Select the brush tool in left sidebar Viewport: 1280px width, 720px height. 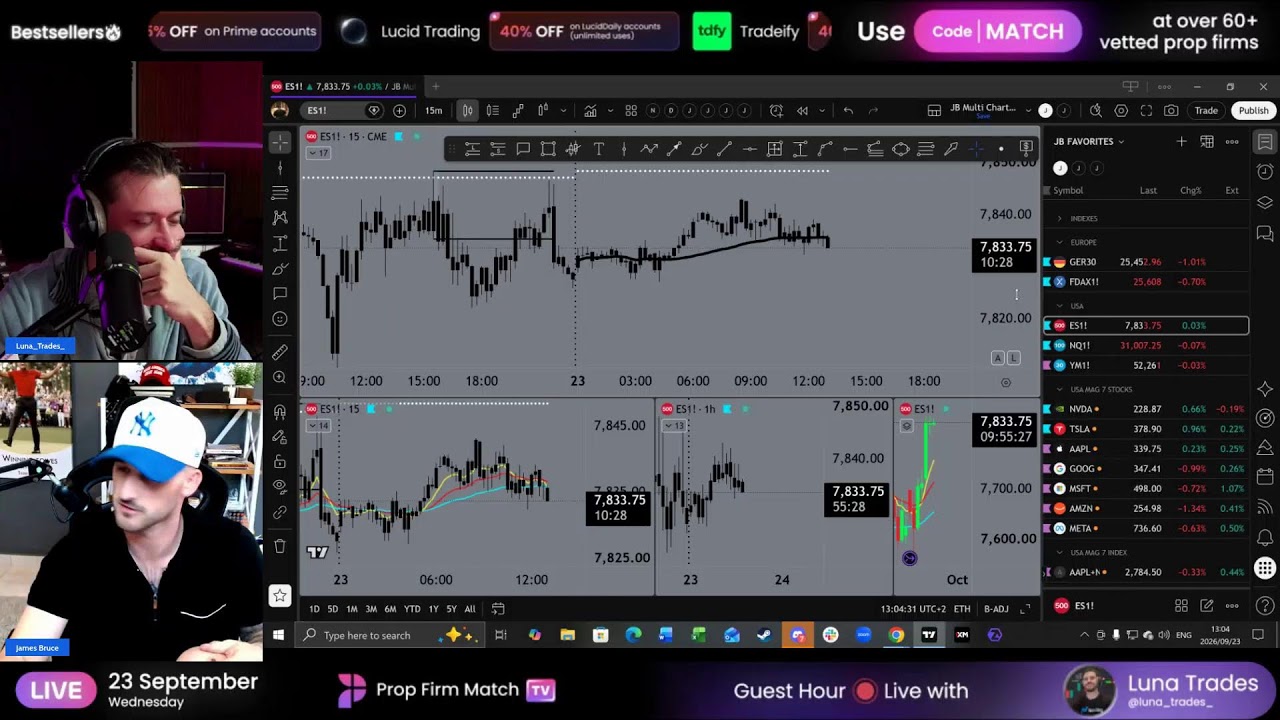click(280, 268)
